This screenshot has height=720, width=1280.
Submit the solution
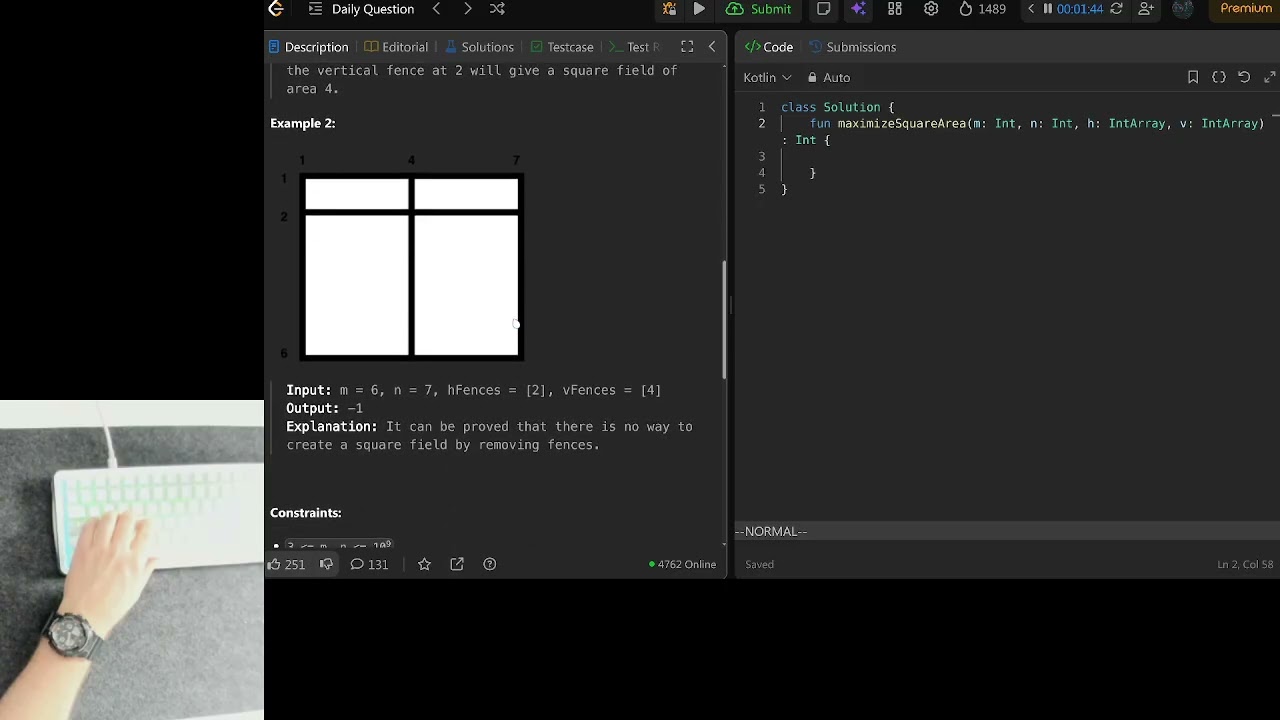pyautogui.click(x=759, y=9)
